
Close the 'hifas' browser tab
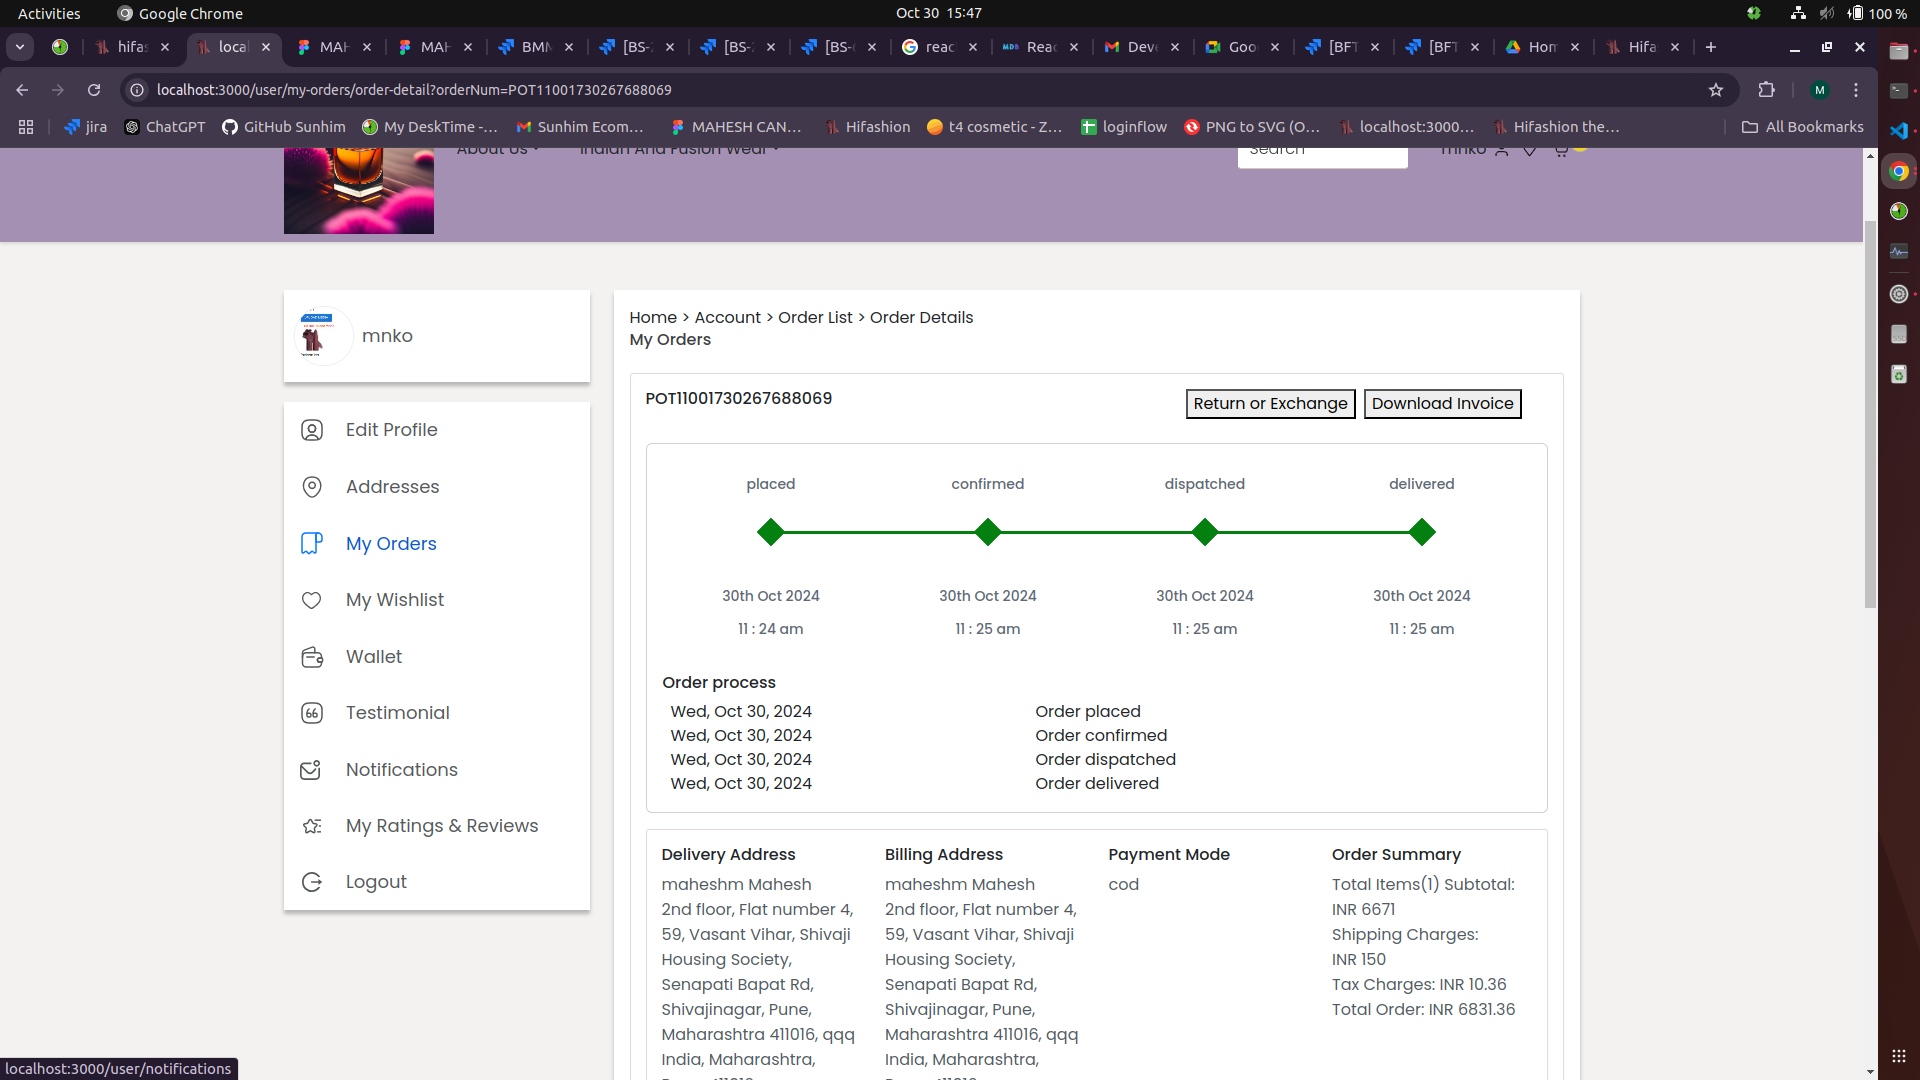(x=165, y=47)
